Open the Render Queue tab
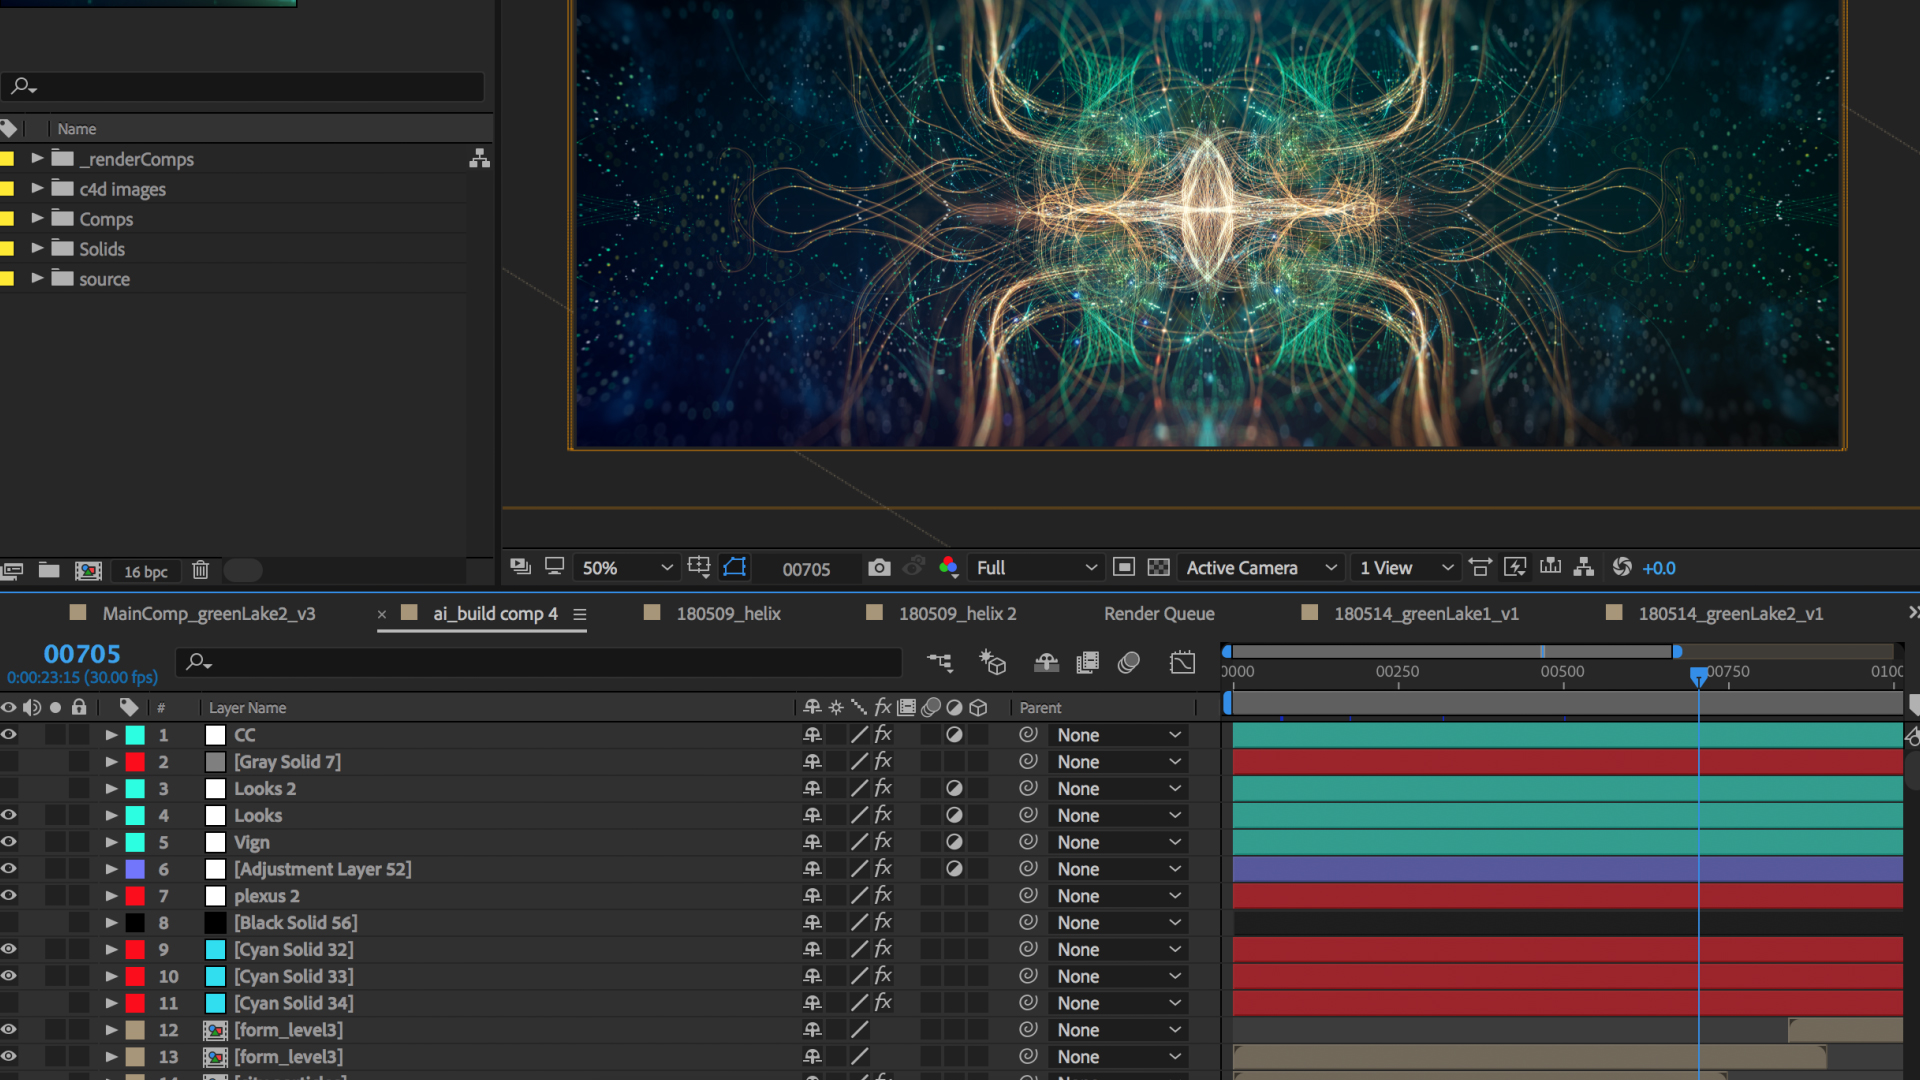The width and height of the screenshot is (1920, 1080). coord(1159,614)
